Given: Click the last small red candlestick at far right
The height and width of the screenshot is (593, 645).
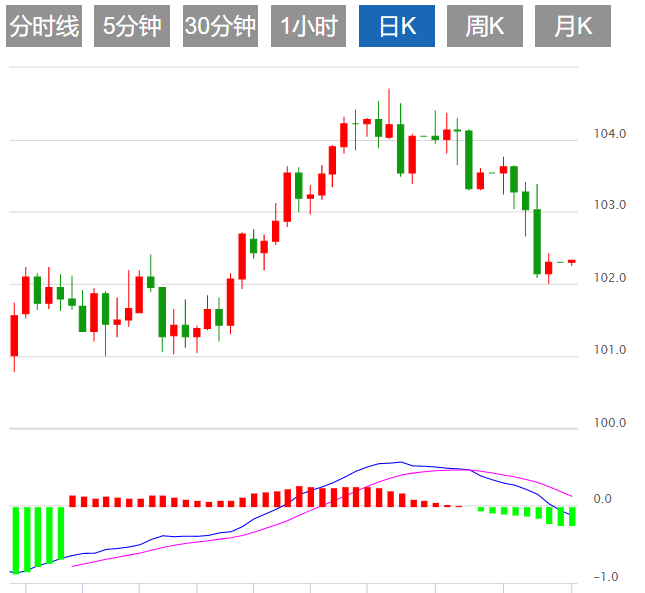Looking at the screenshot, I should tap(572, 262).
